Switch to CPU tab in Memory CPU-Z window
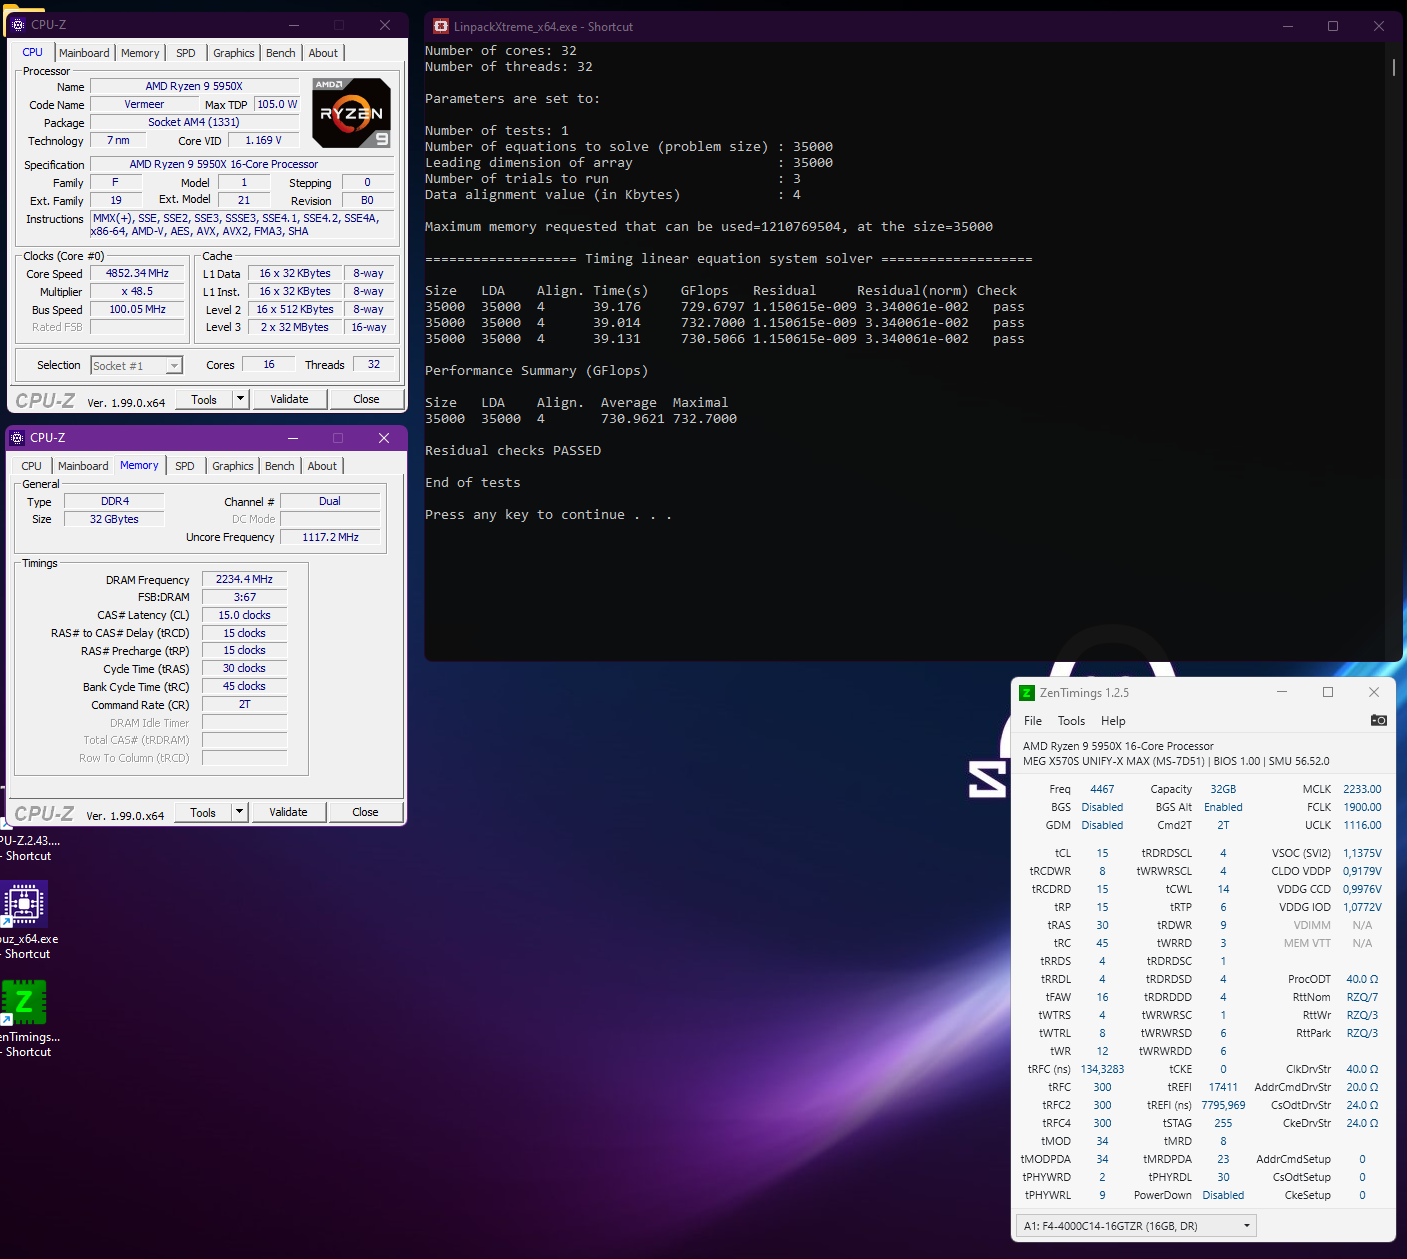 tap(32, 466)
